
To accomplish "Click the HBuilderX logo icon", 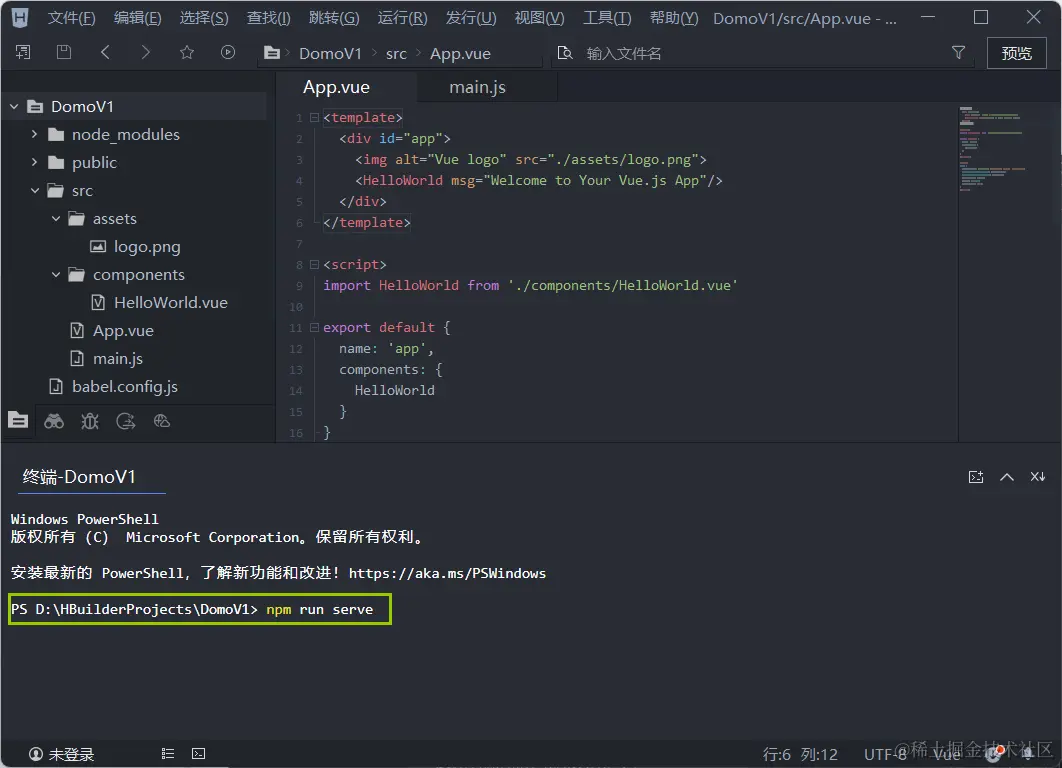I will click(x=20, y=18).
